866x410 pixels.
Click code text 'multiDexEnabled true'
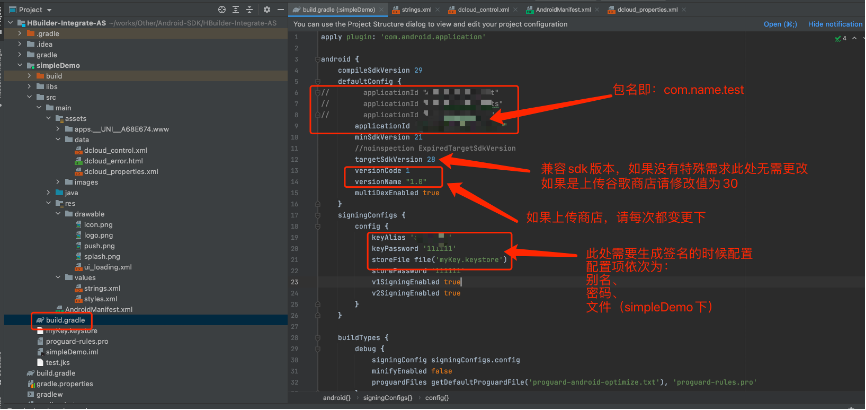pos(397,193)
